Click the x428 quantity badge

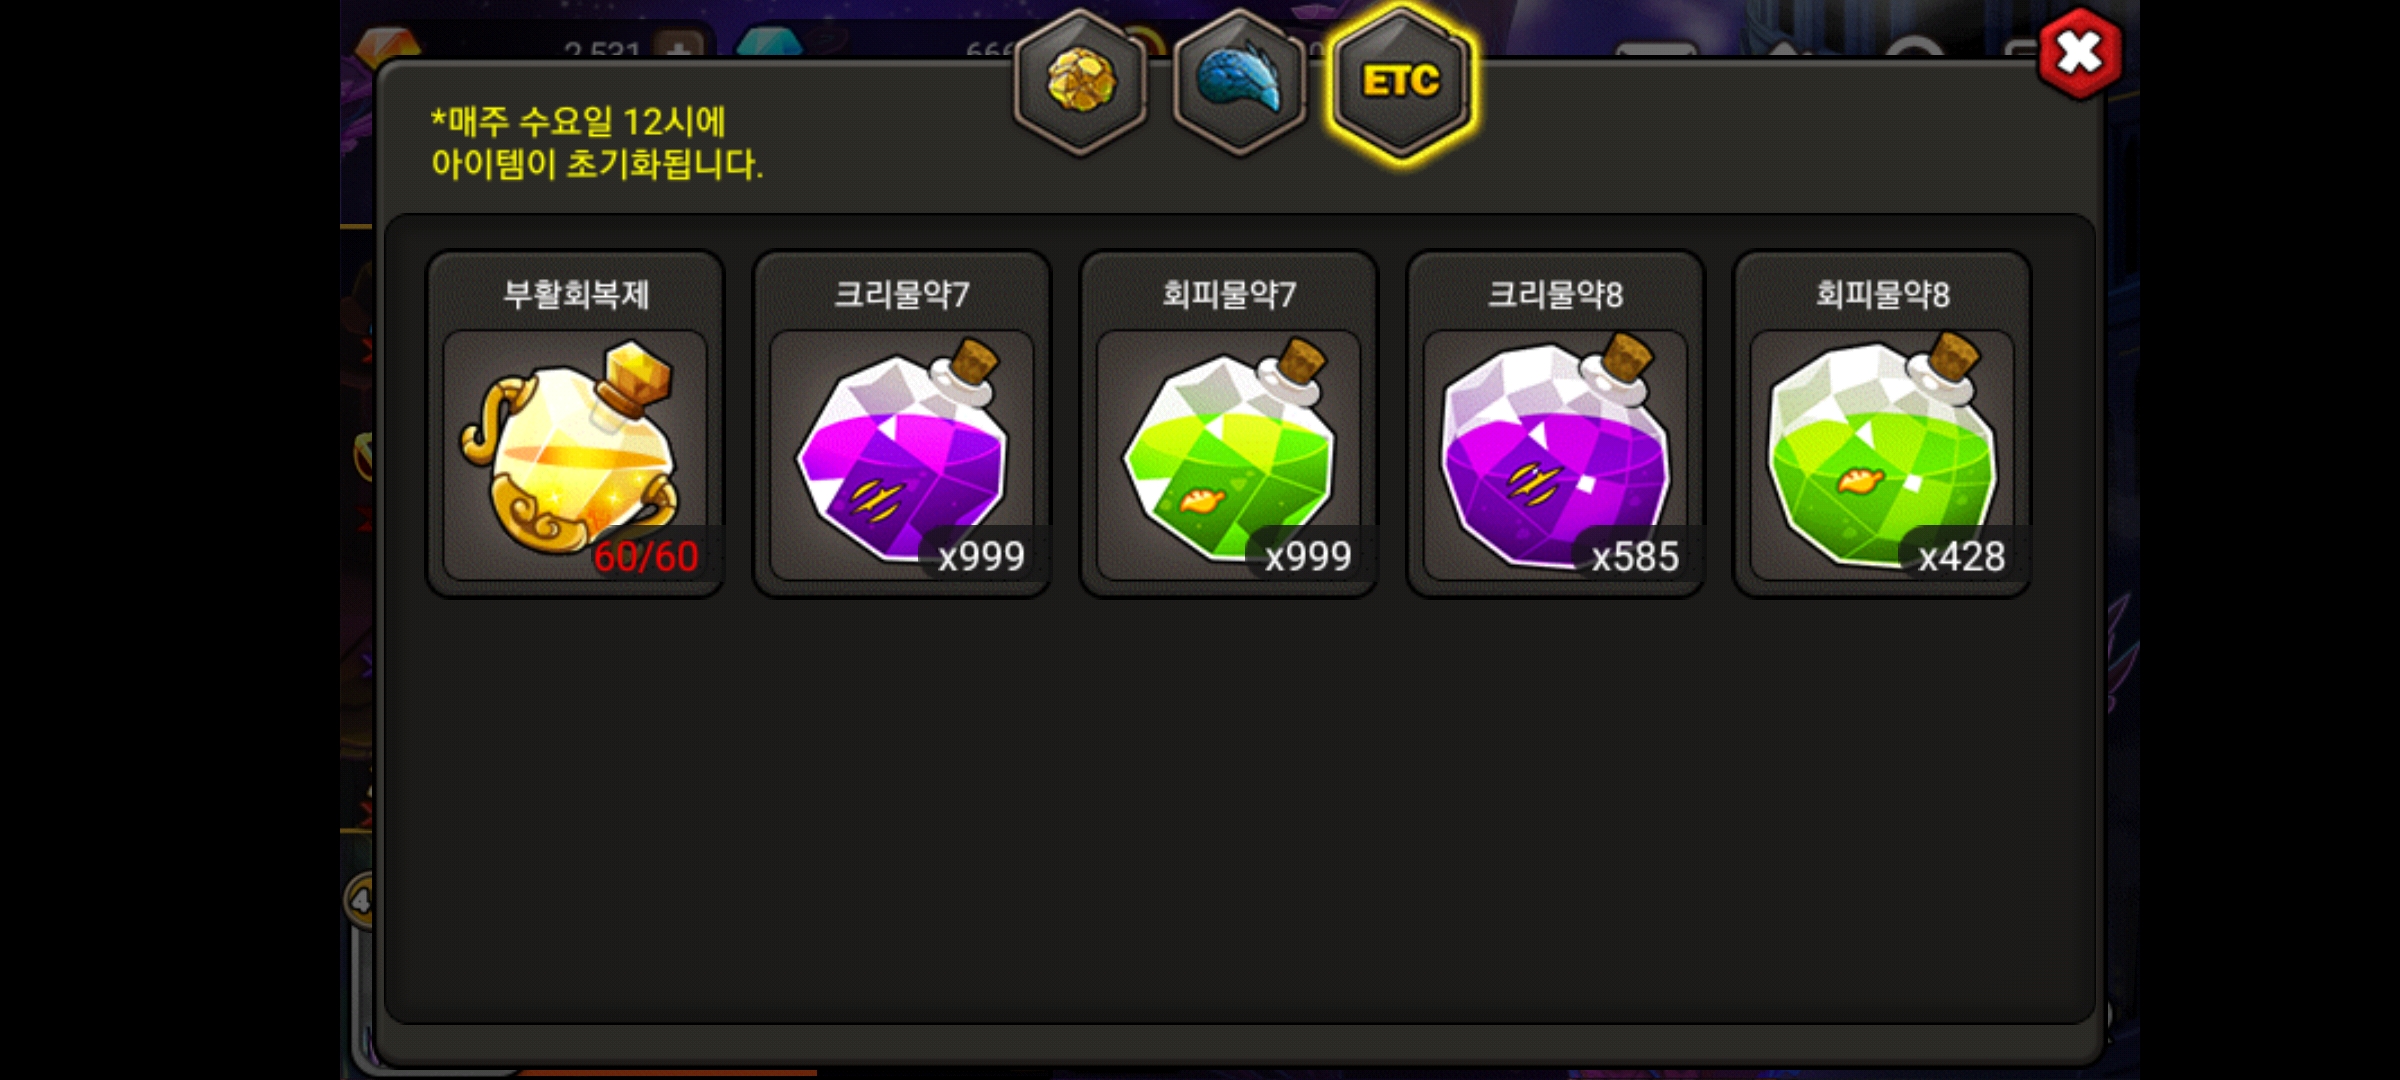1961,556
